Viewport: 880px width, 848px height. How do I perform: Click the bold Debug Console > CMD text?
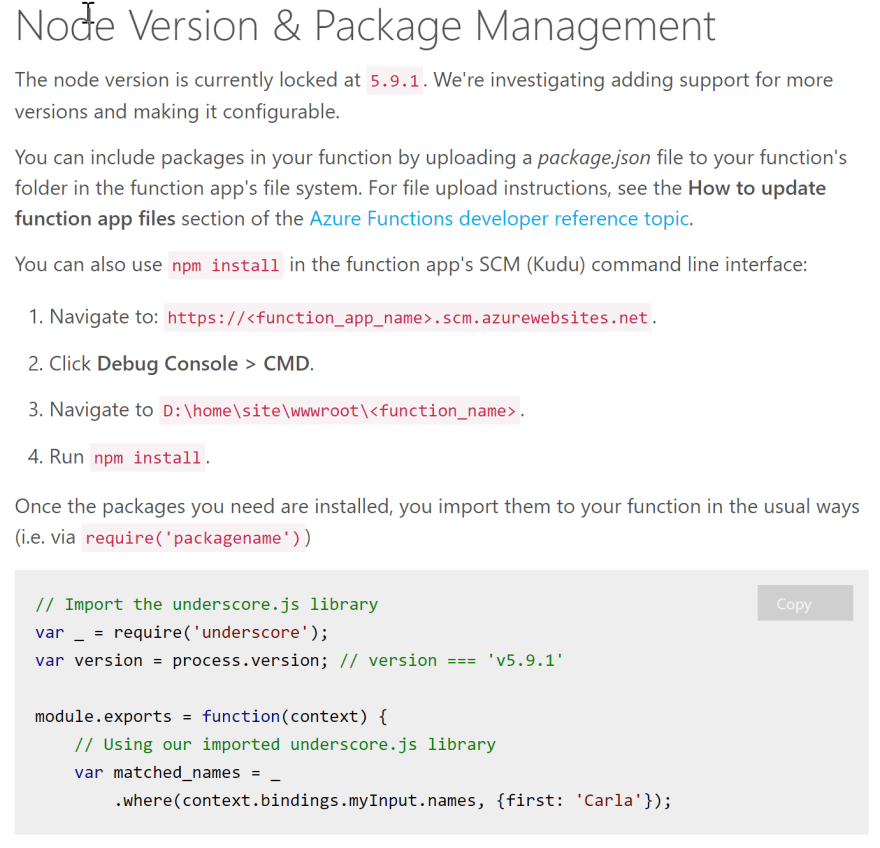tap(203, 364)
